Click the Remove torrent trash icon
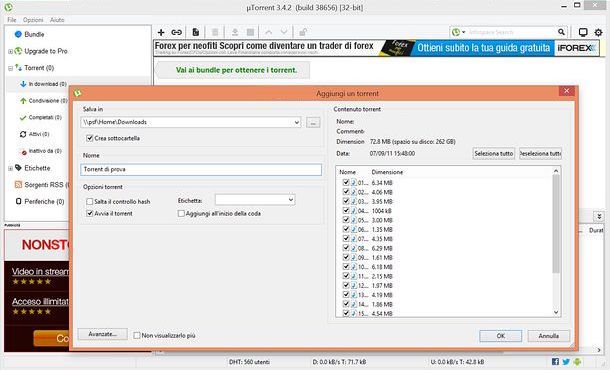 pyautogui.click(x=215, y=32)
